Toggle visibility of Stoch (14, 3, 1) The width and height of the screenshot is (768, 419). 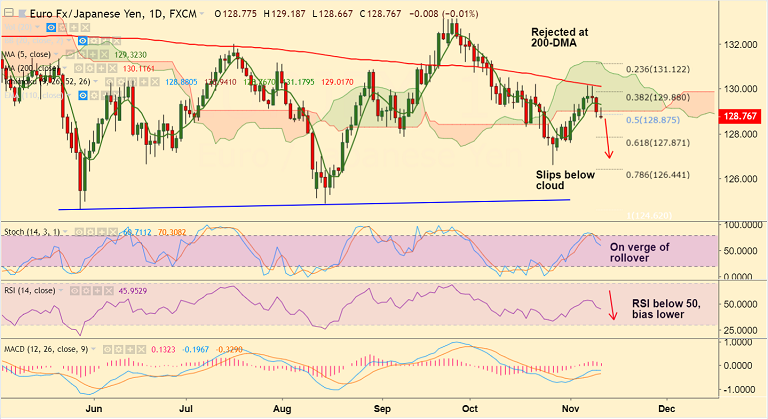click(79, 232)
